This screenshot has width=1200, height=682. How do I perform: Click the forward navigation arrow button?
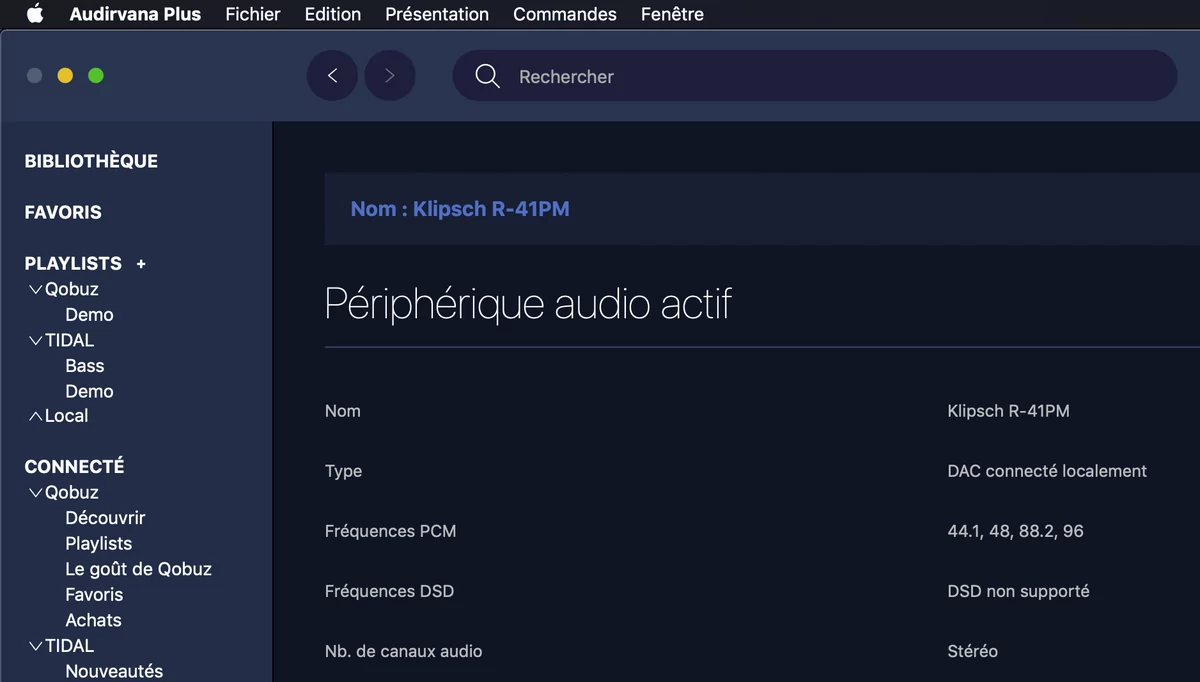390,76
